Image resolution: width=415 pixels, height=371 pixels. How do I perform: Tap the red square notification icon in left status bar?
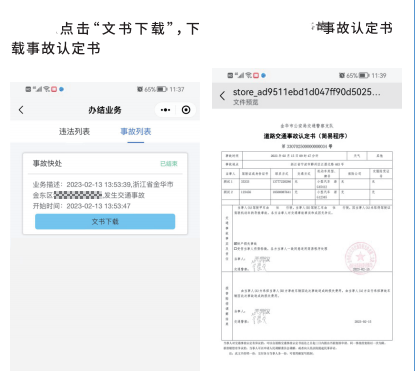54,89
